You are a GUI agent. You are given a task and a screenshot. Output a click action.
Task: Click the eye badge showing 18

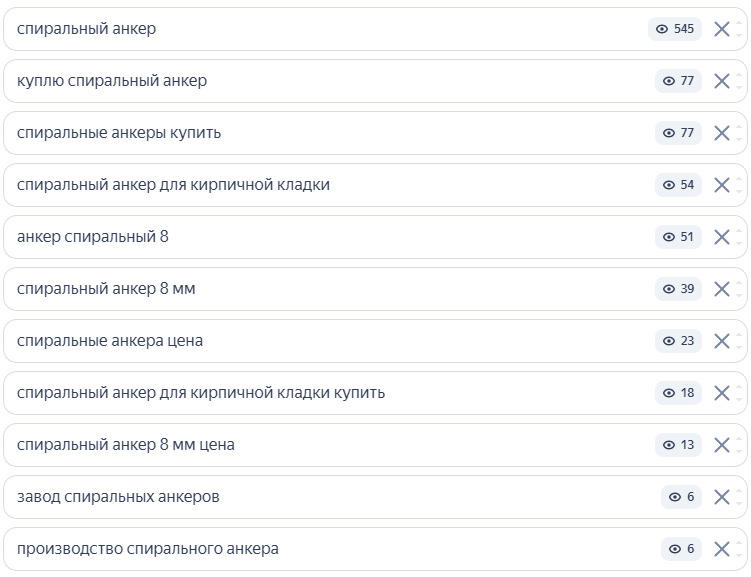point(679,393)
